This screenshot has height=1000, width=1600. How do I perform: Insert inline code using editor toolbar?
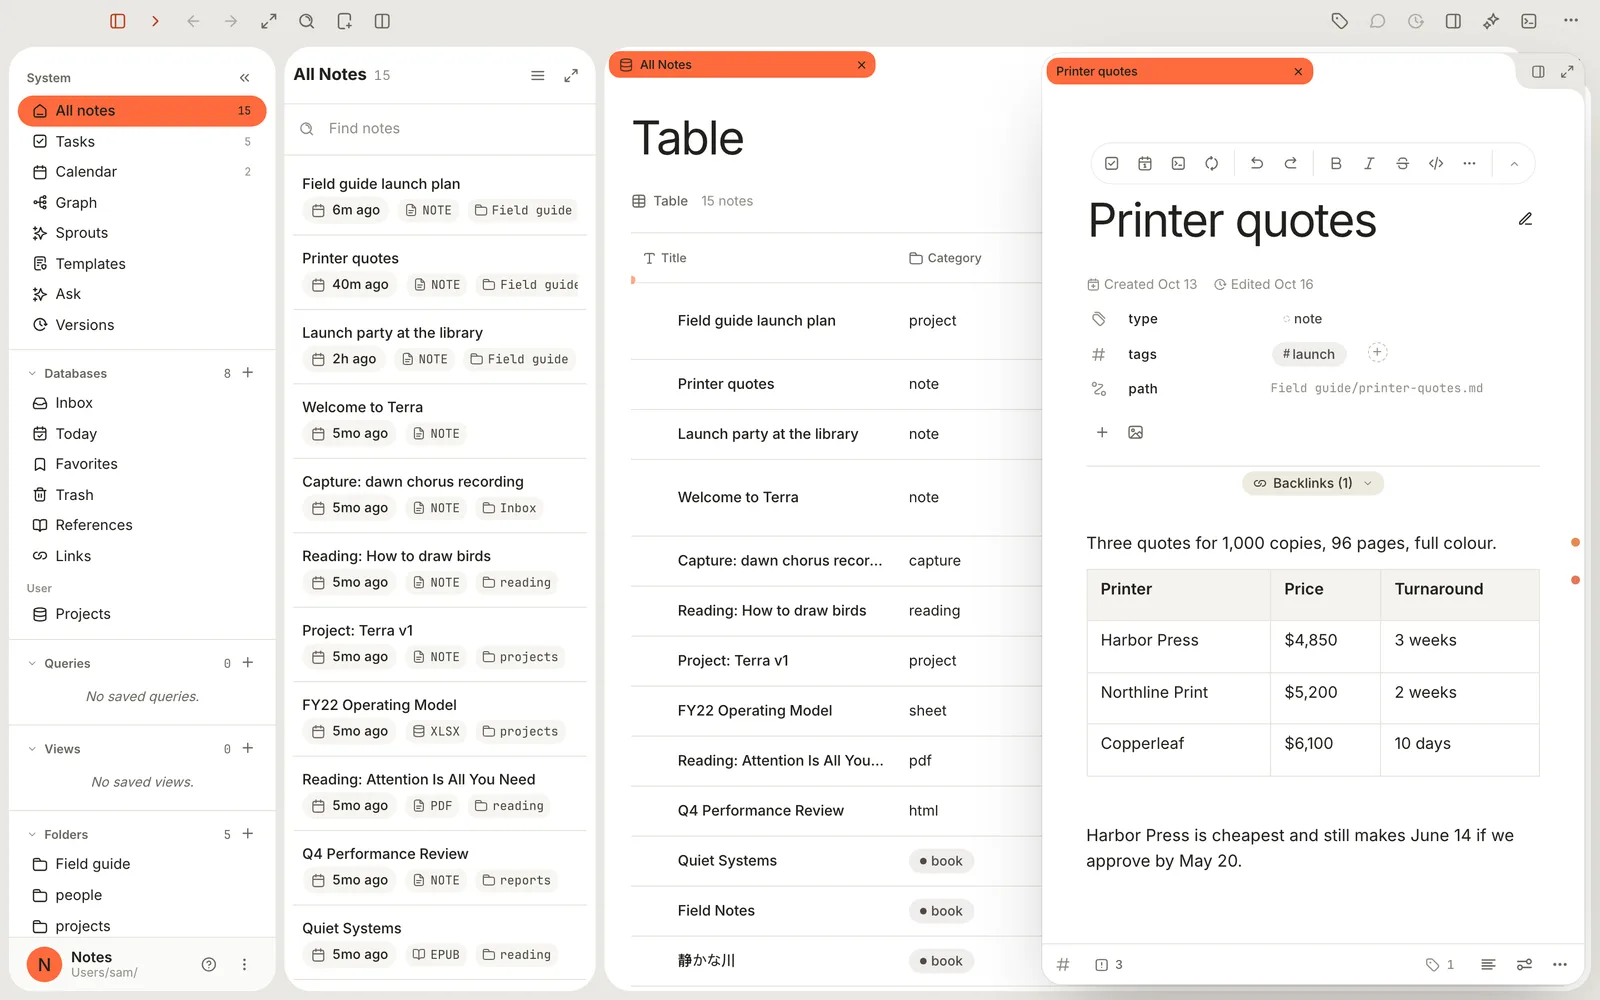pos(1436,163)
